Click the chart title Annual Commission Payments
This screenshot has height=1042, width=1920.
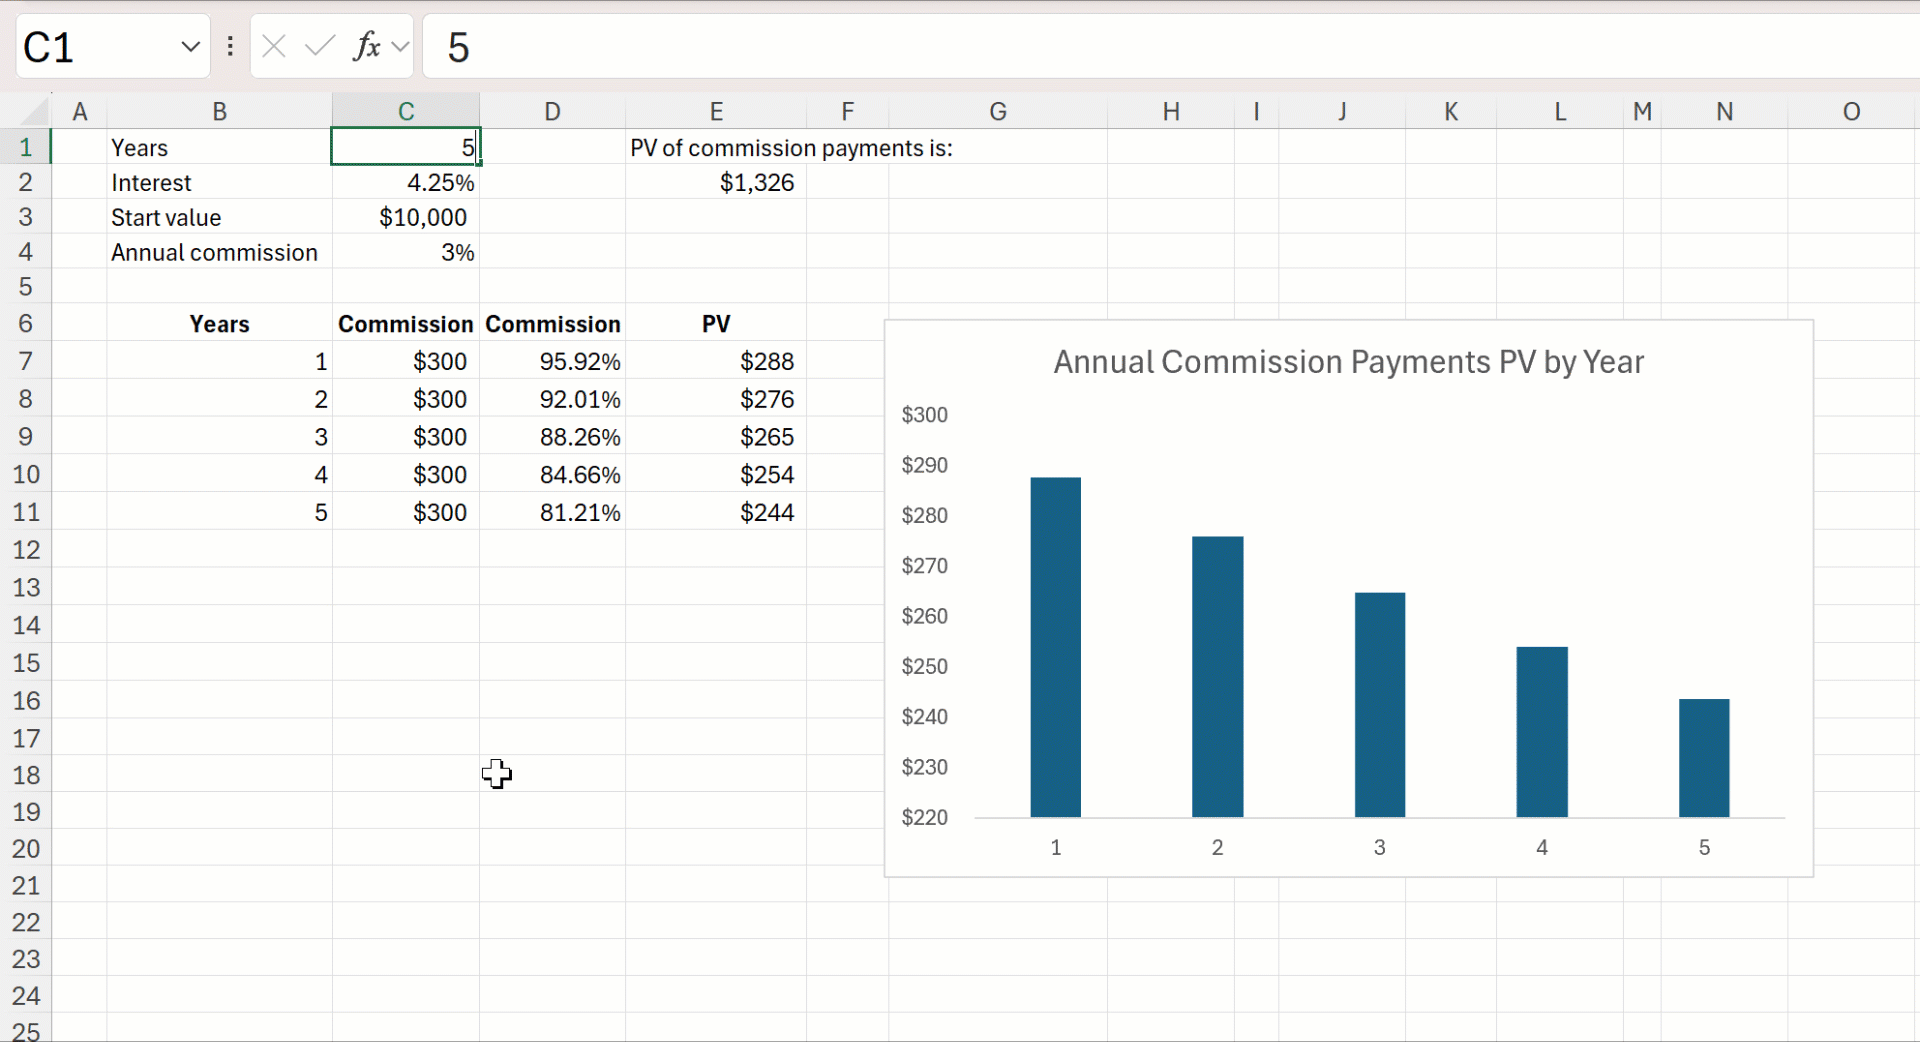point(1347,362)
